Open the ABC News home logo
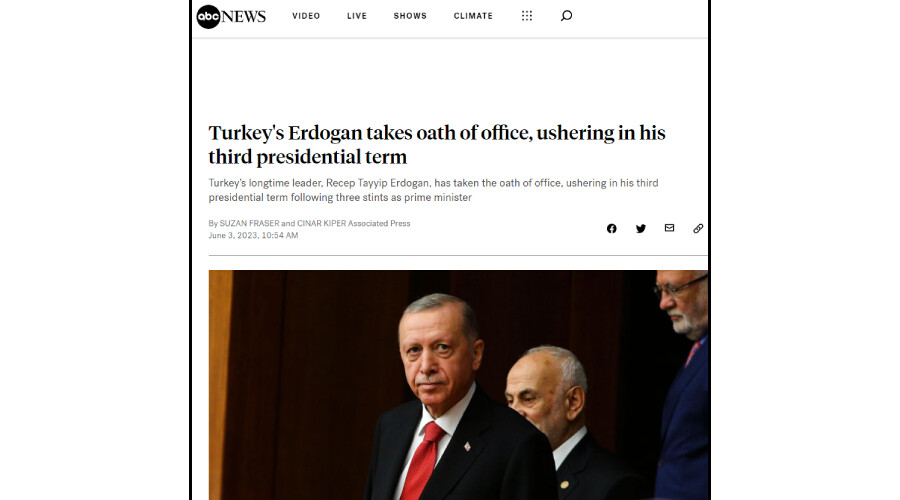The image size is (900, 500). point(231,17)
